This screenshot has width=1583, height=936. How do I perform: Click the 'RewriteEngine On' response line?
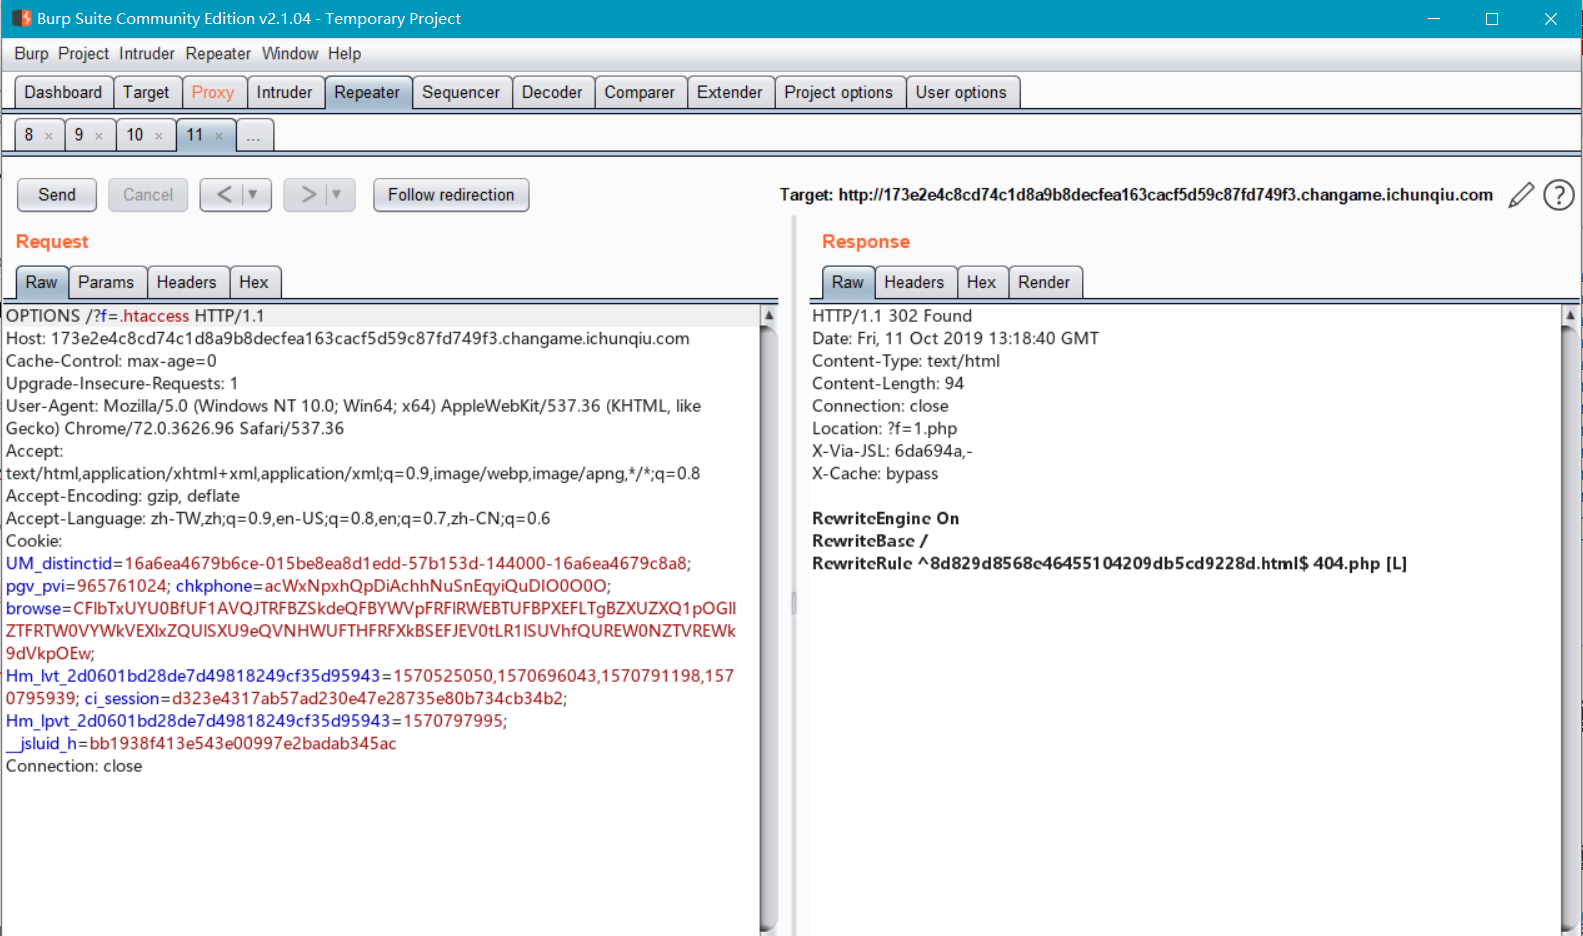click(885, 519)
